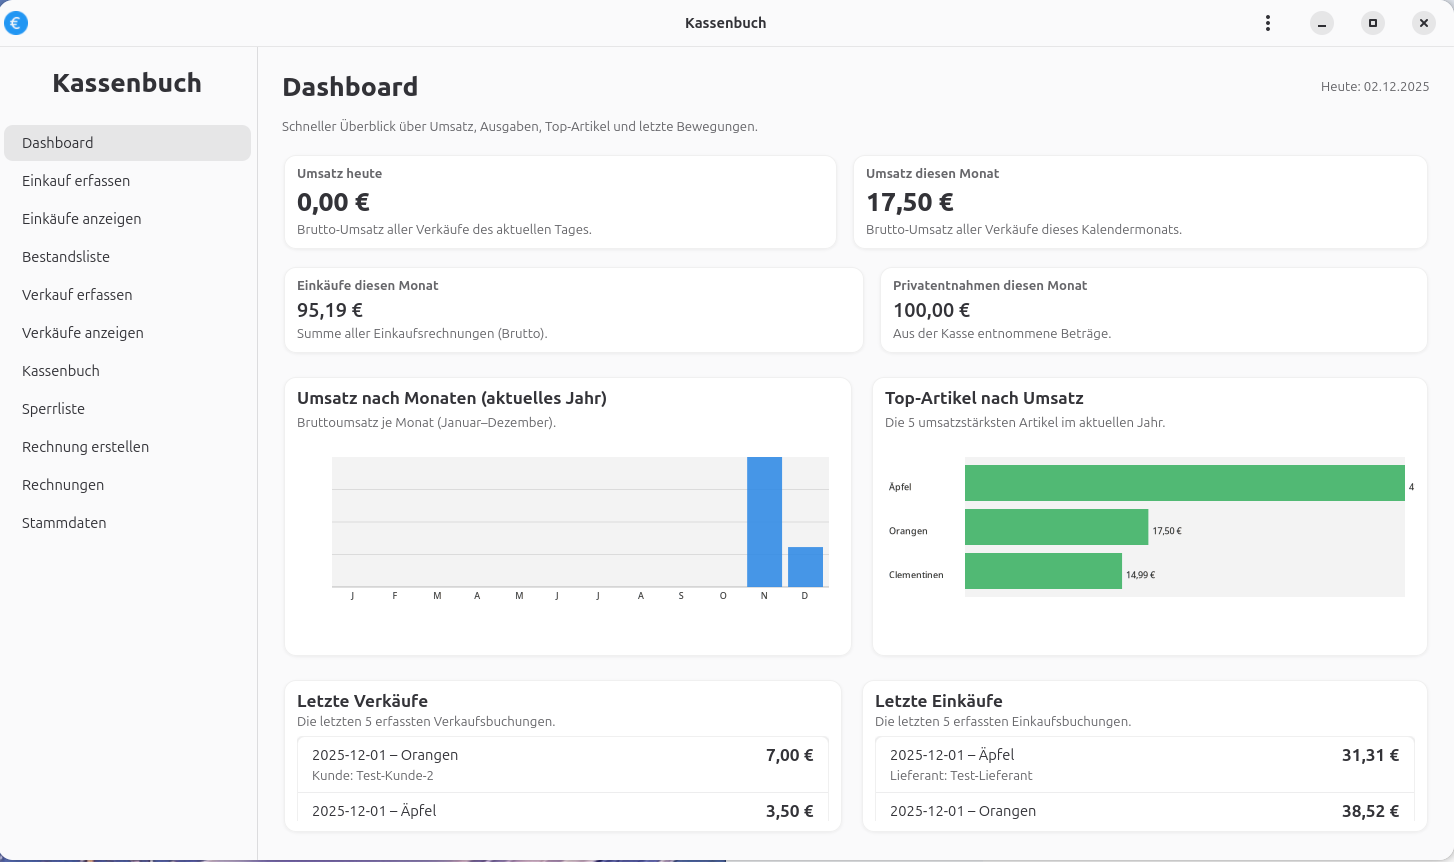The height and width of the screenshot is (862, 1454).
Task: Close the Kassenbuch window
Action: [x=1424, y=23]
